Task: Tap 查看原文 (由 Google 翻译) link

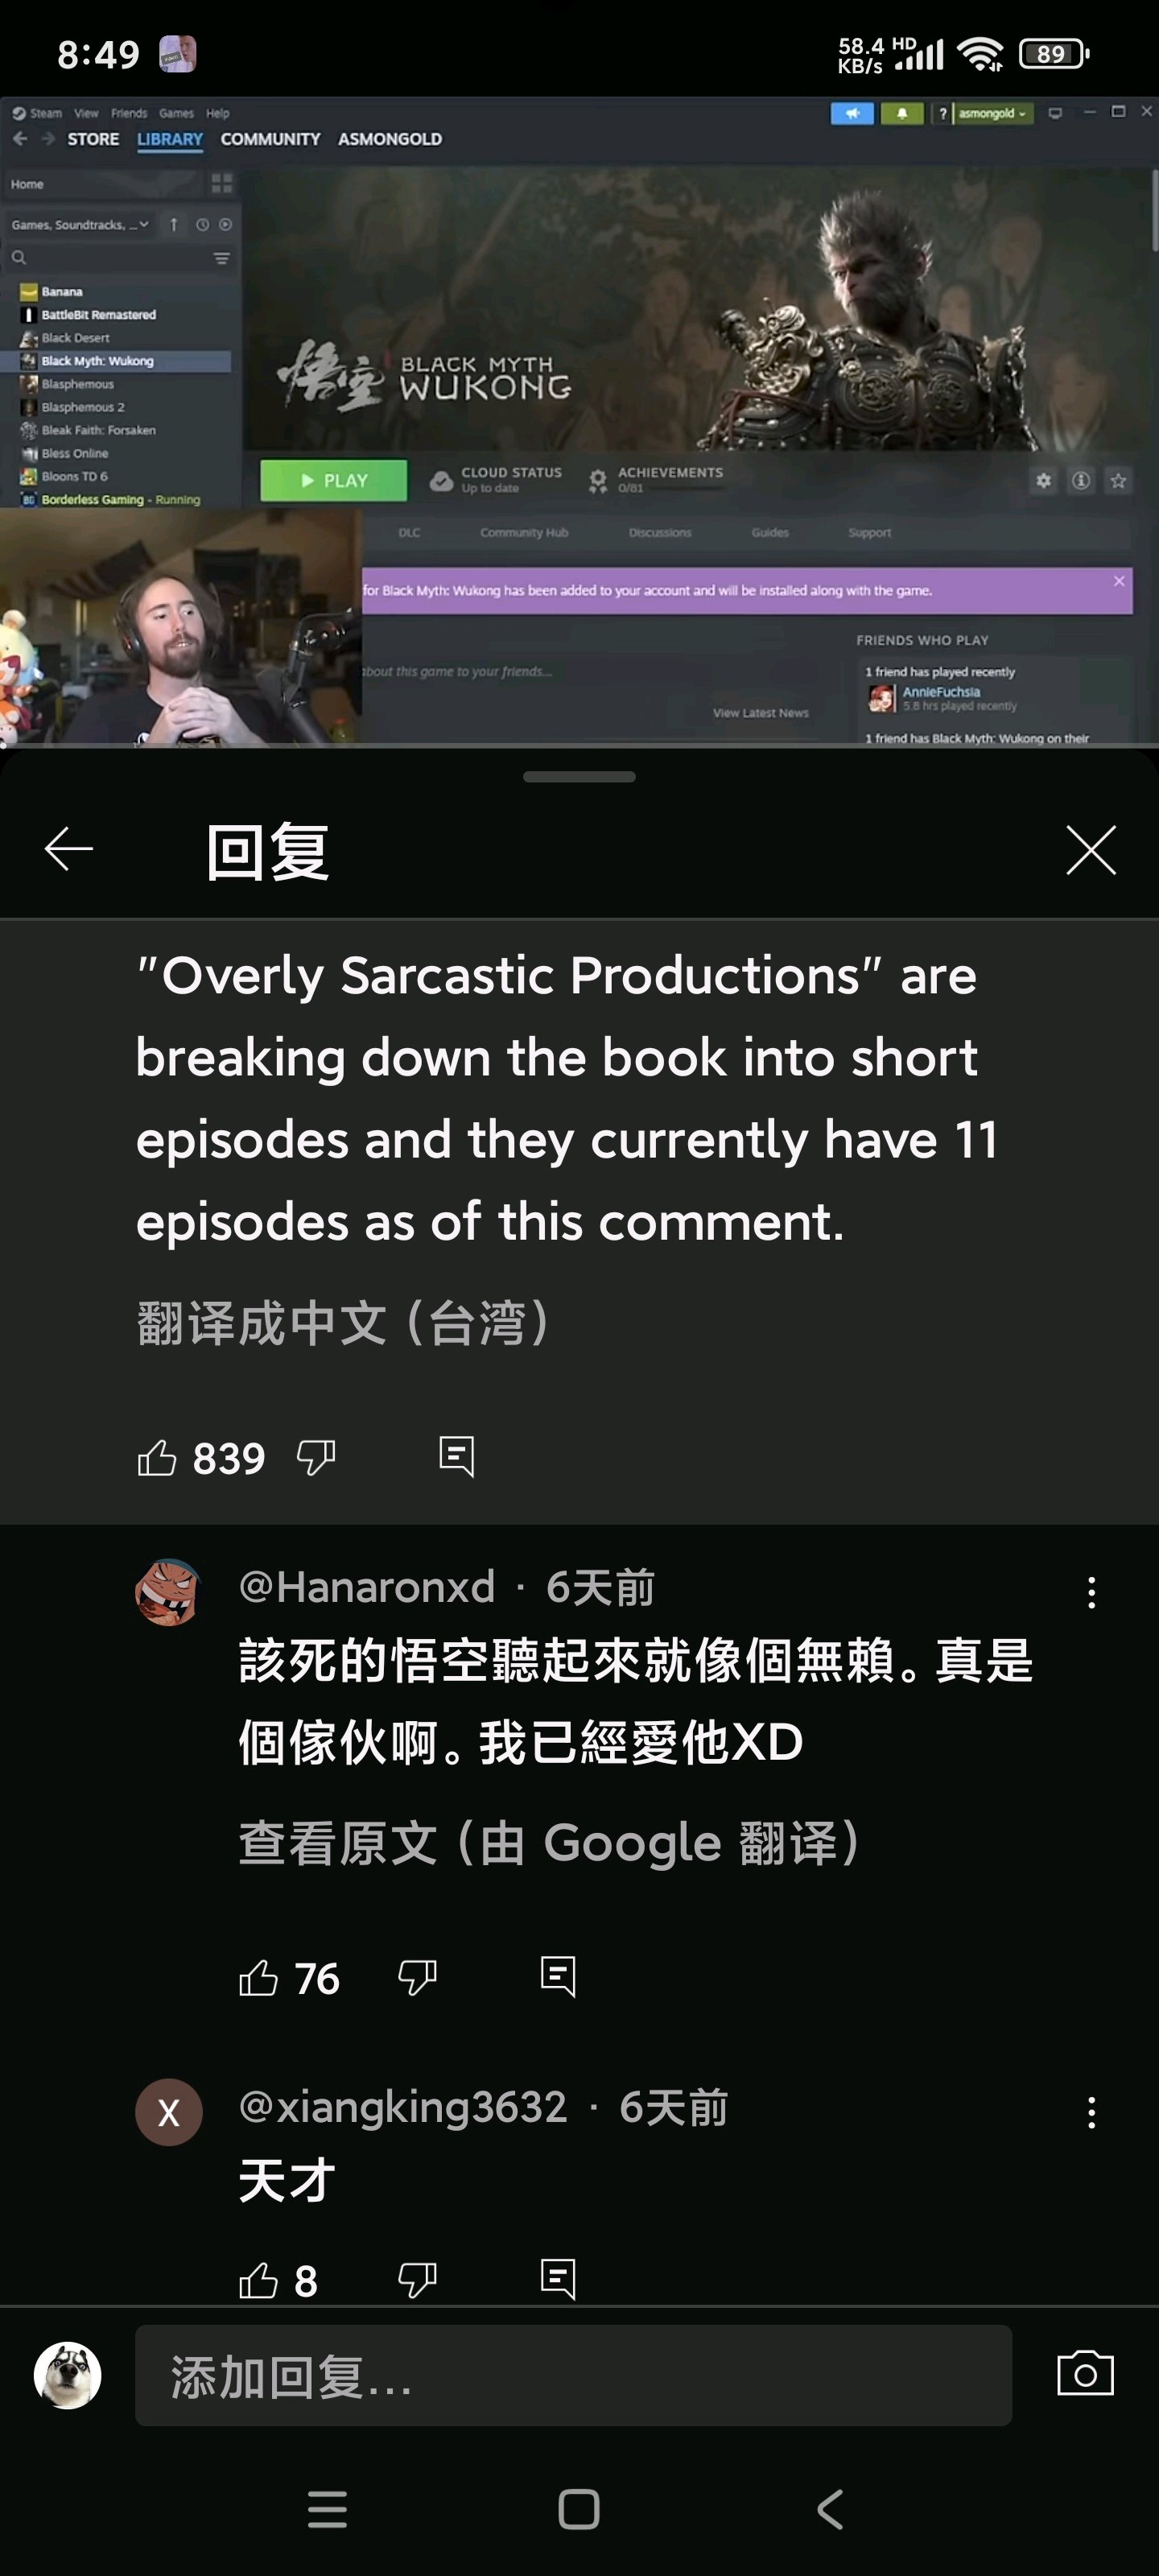Action: click(x=549, y=1842)
